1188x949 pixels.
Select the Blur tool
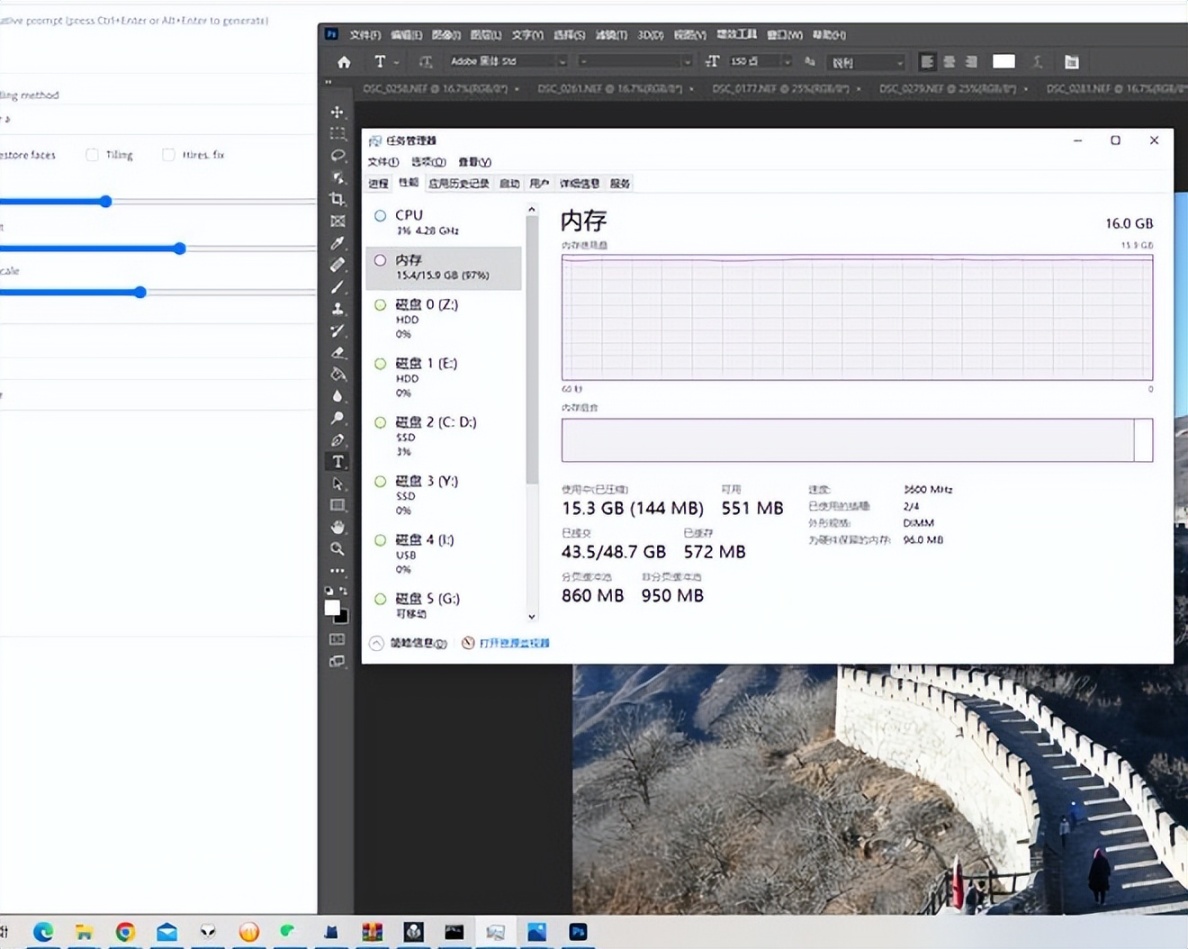(338, 396)
